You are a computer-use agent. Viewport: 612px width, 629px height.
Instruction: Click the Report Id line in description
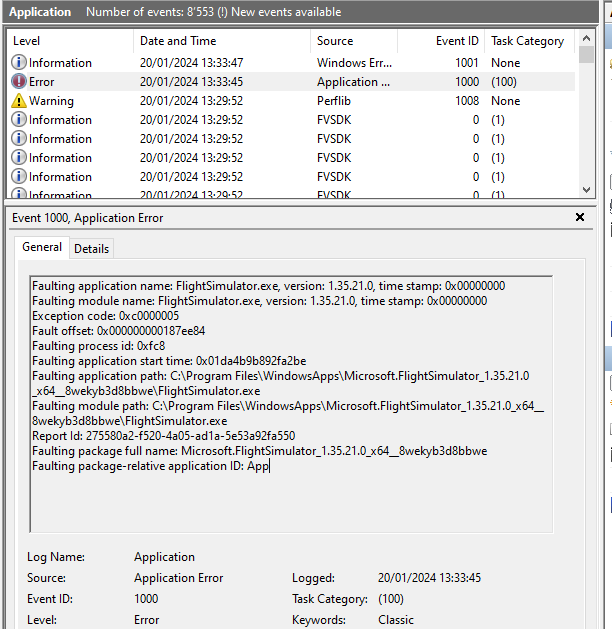click(164, 436)
